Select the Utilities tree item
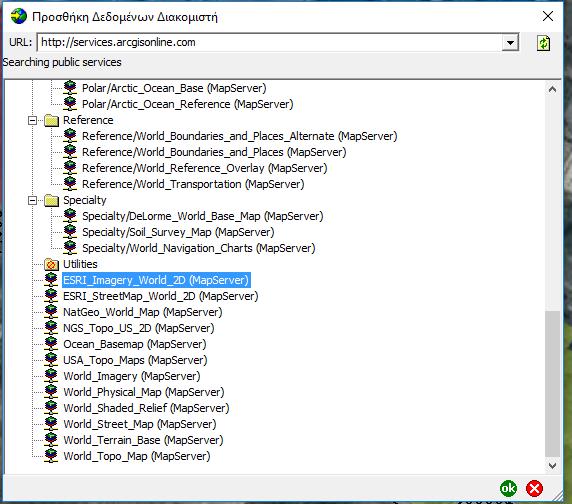The image size is (572, 504). pyautogui.click(x=80, y=264)
